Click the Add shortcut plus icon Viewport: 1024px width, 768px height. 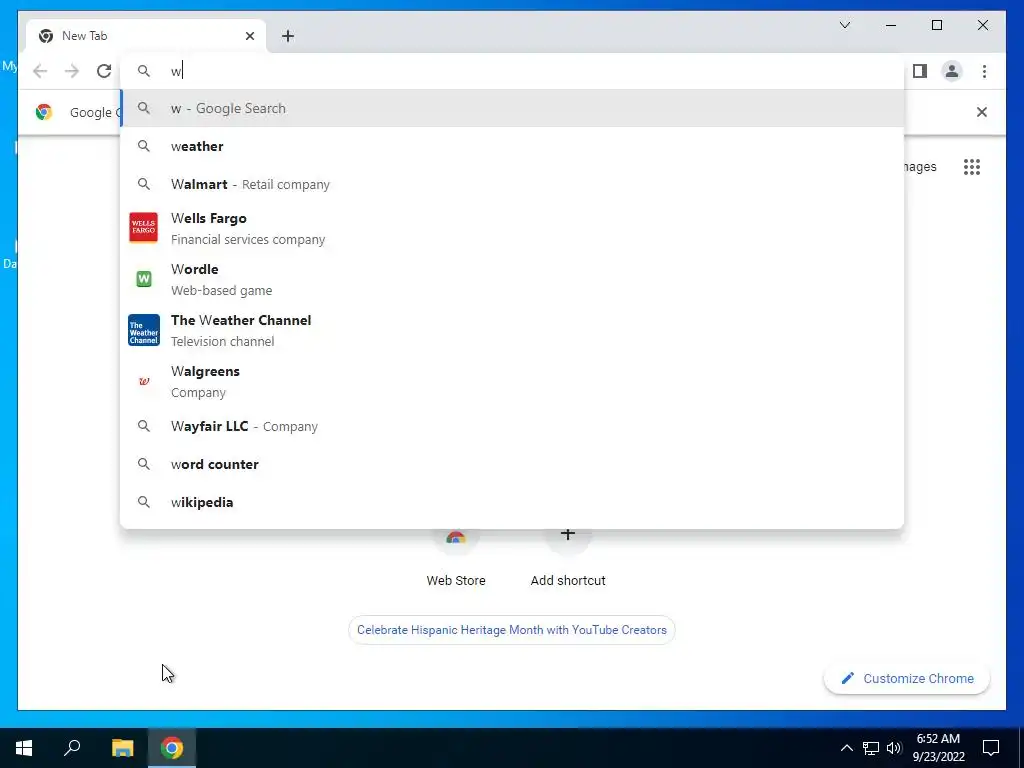point(568,536)
